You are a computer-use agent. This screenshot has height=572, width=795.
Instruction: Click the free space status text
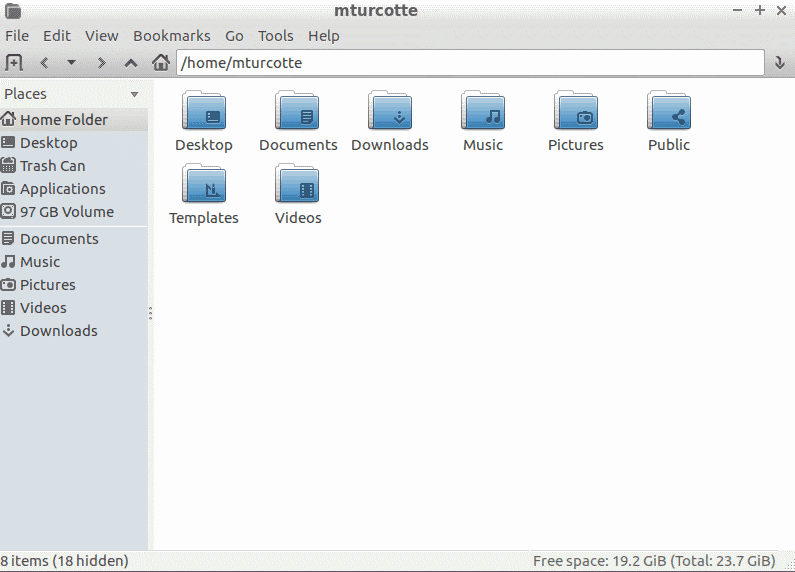click(x=654, y=561)
